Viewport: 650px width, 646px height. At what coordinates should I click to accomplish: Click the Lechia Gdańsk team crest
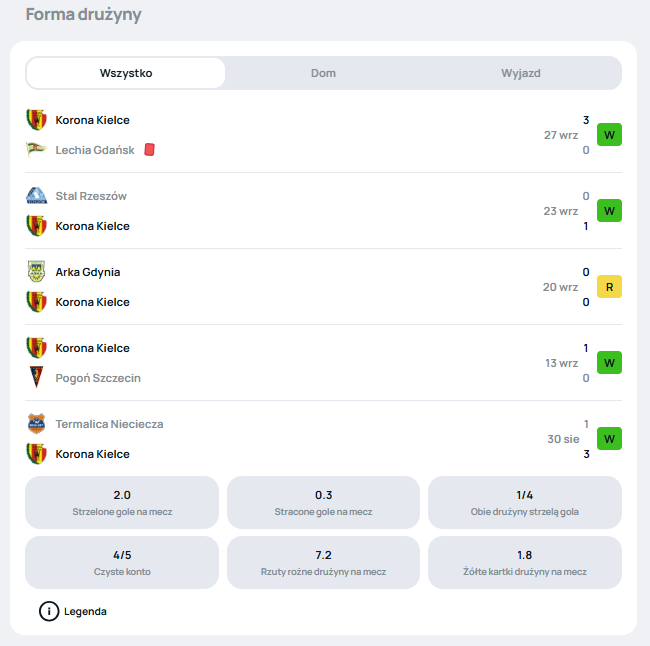click(36, 149)
